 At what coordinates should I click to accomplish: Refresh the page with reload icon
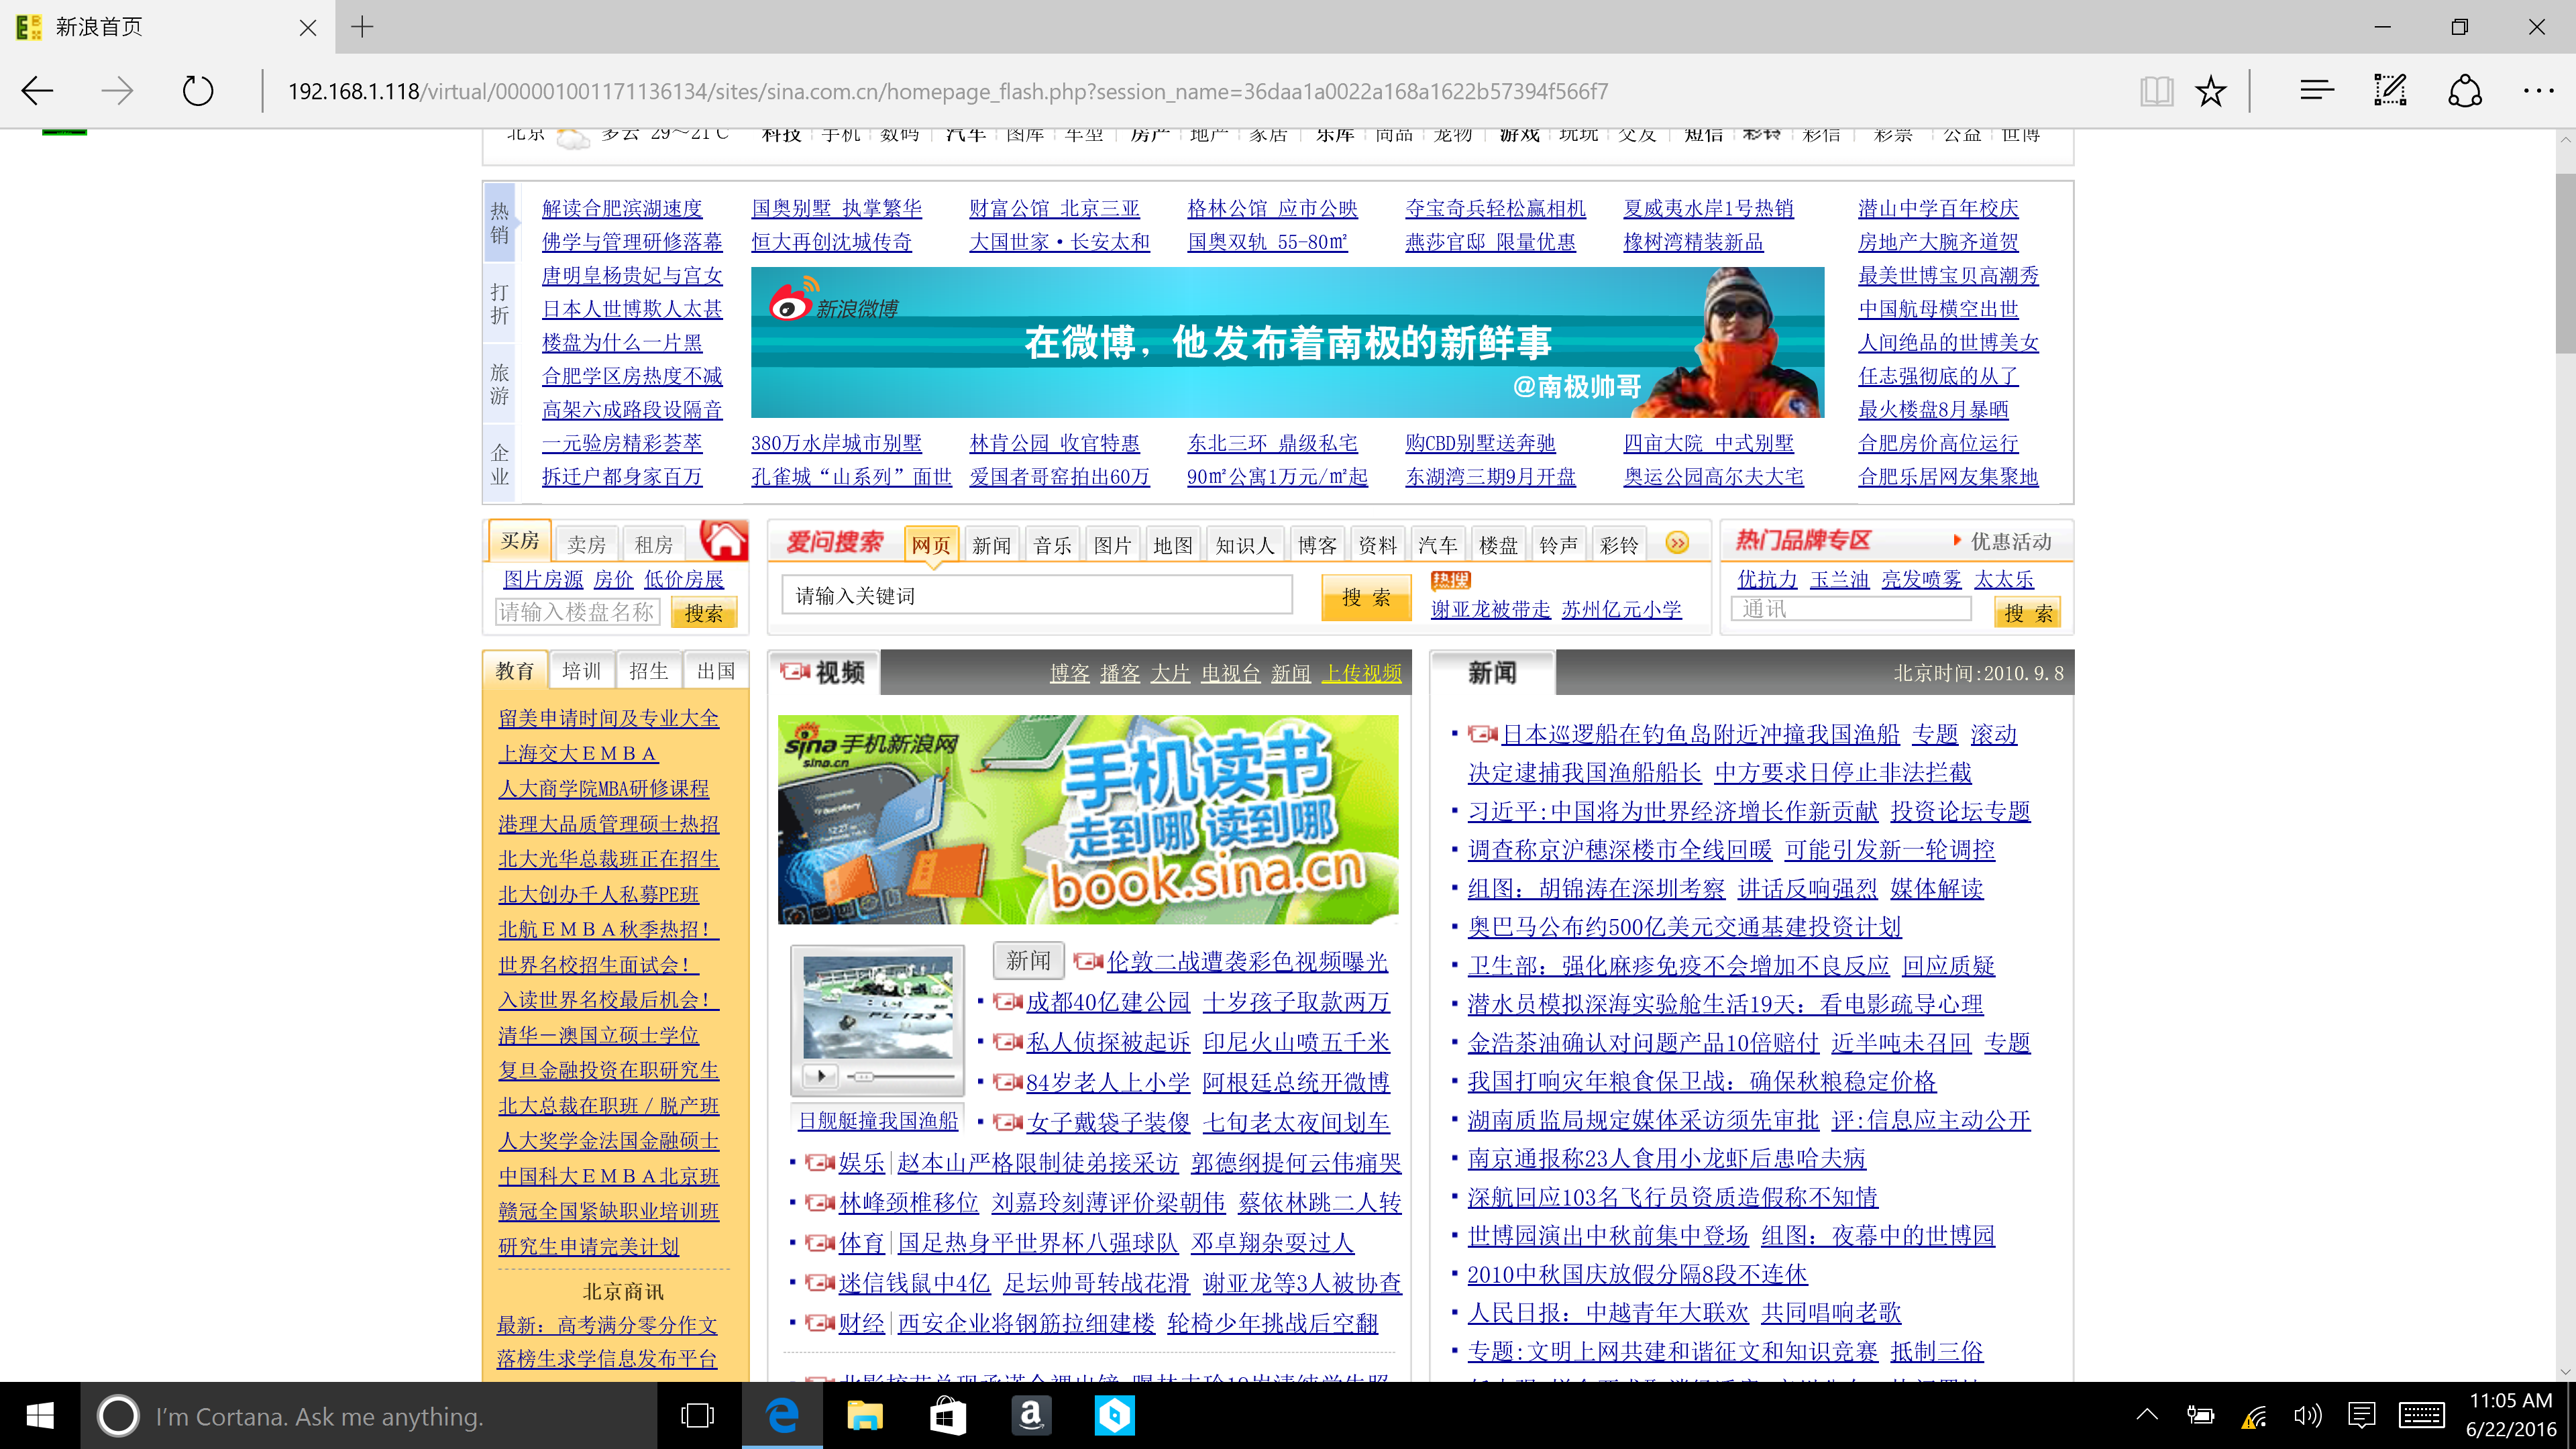[198, 91]
